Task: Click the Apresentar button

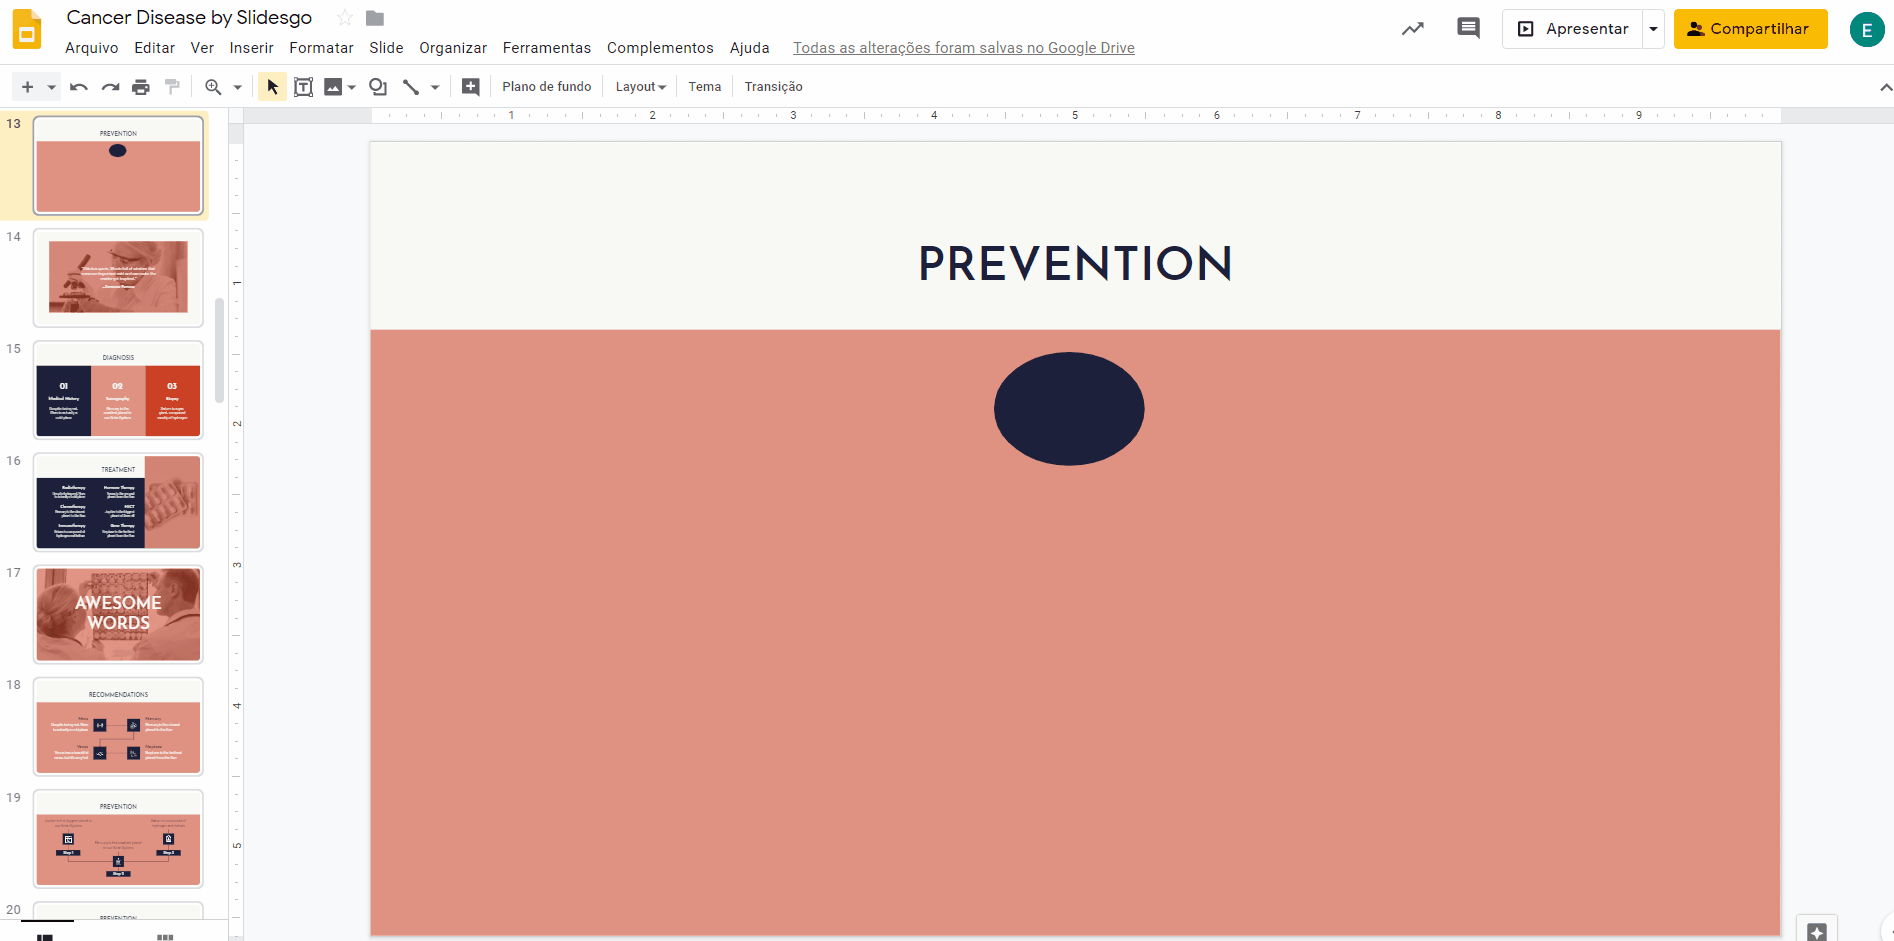Action: pyautogui.click(x=1573, y=29)
